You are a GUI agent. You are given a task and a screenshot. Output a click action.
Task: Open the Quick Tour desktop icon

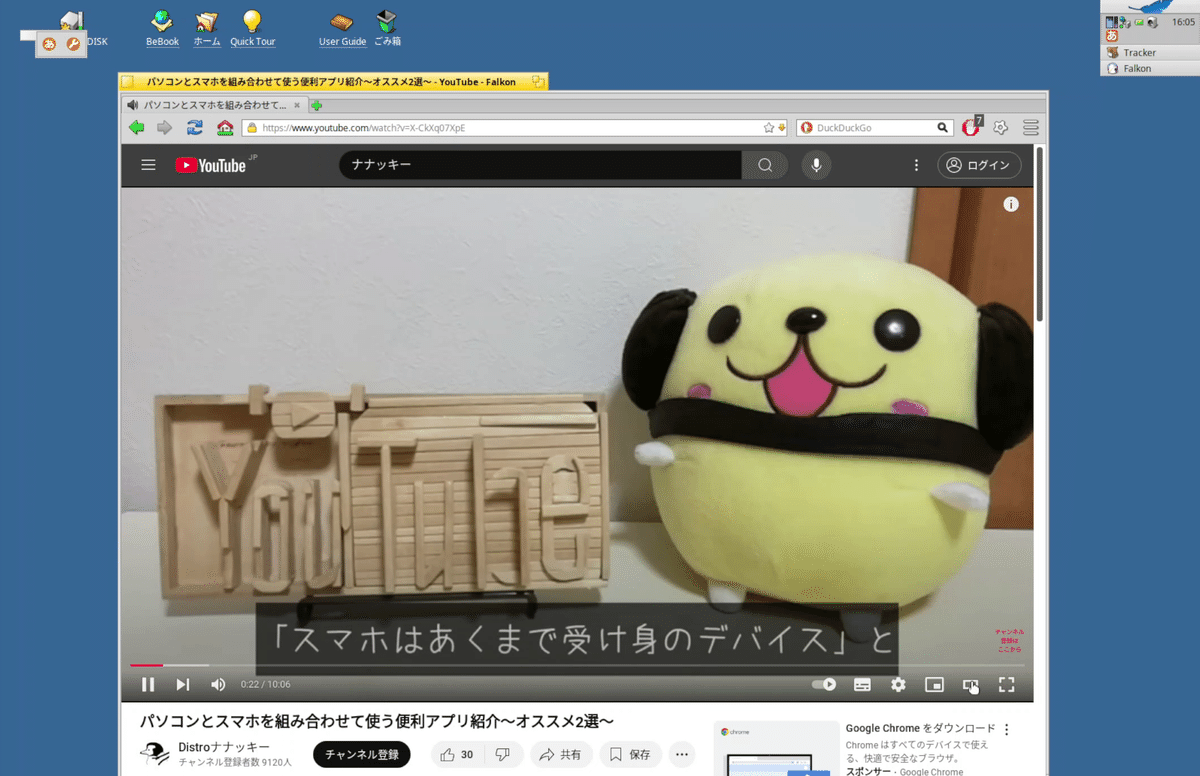pos(252,29)
